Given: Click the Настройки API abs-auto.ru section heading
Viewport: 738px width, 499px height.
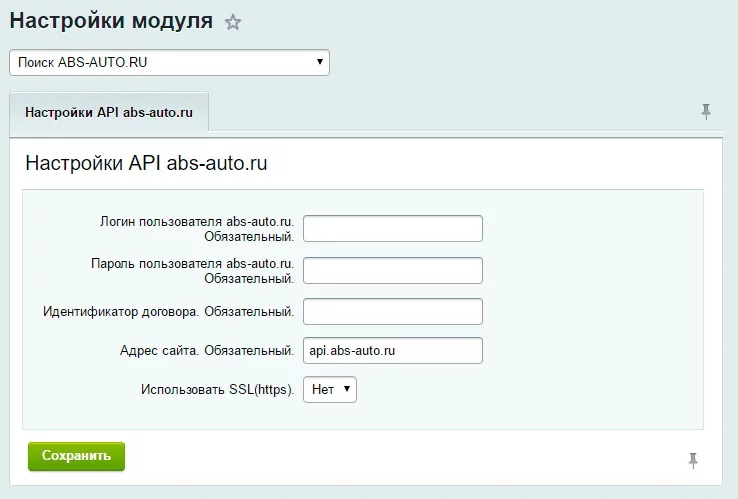Looking at the screenshot, I should click(146, 164).
